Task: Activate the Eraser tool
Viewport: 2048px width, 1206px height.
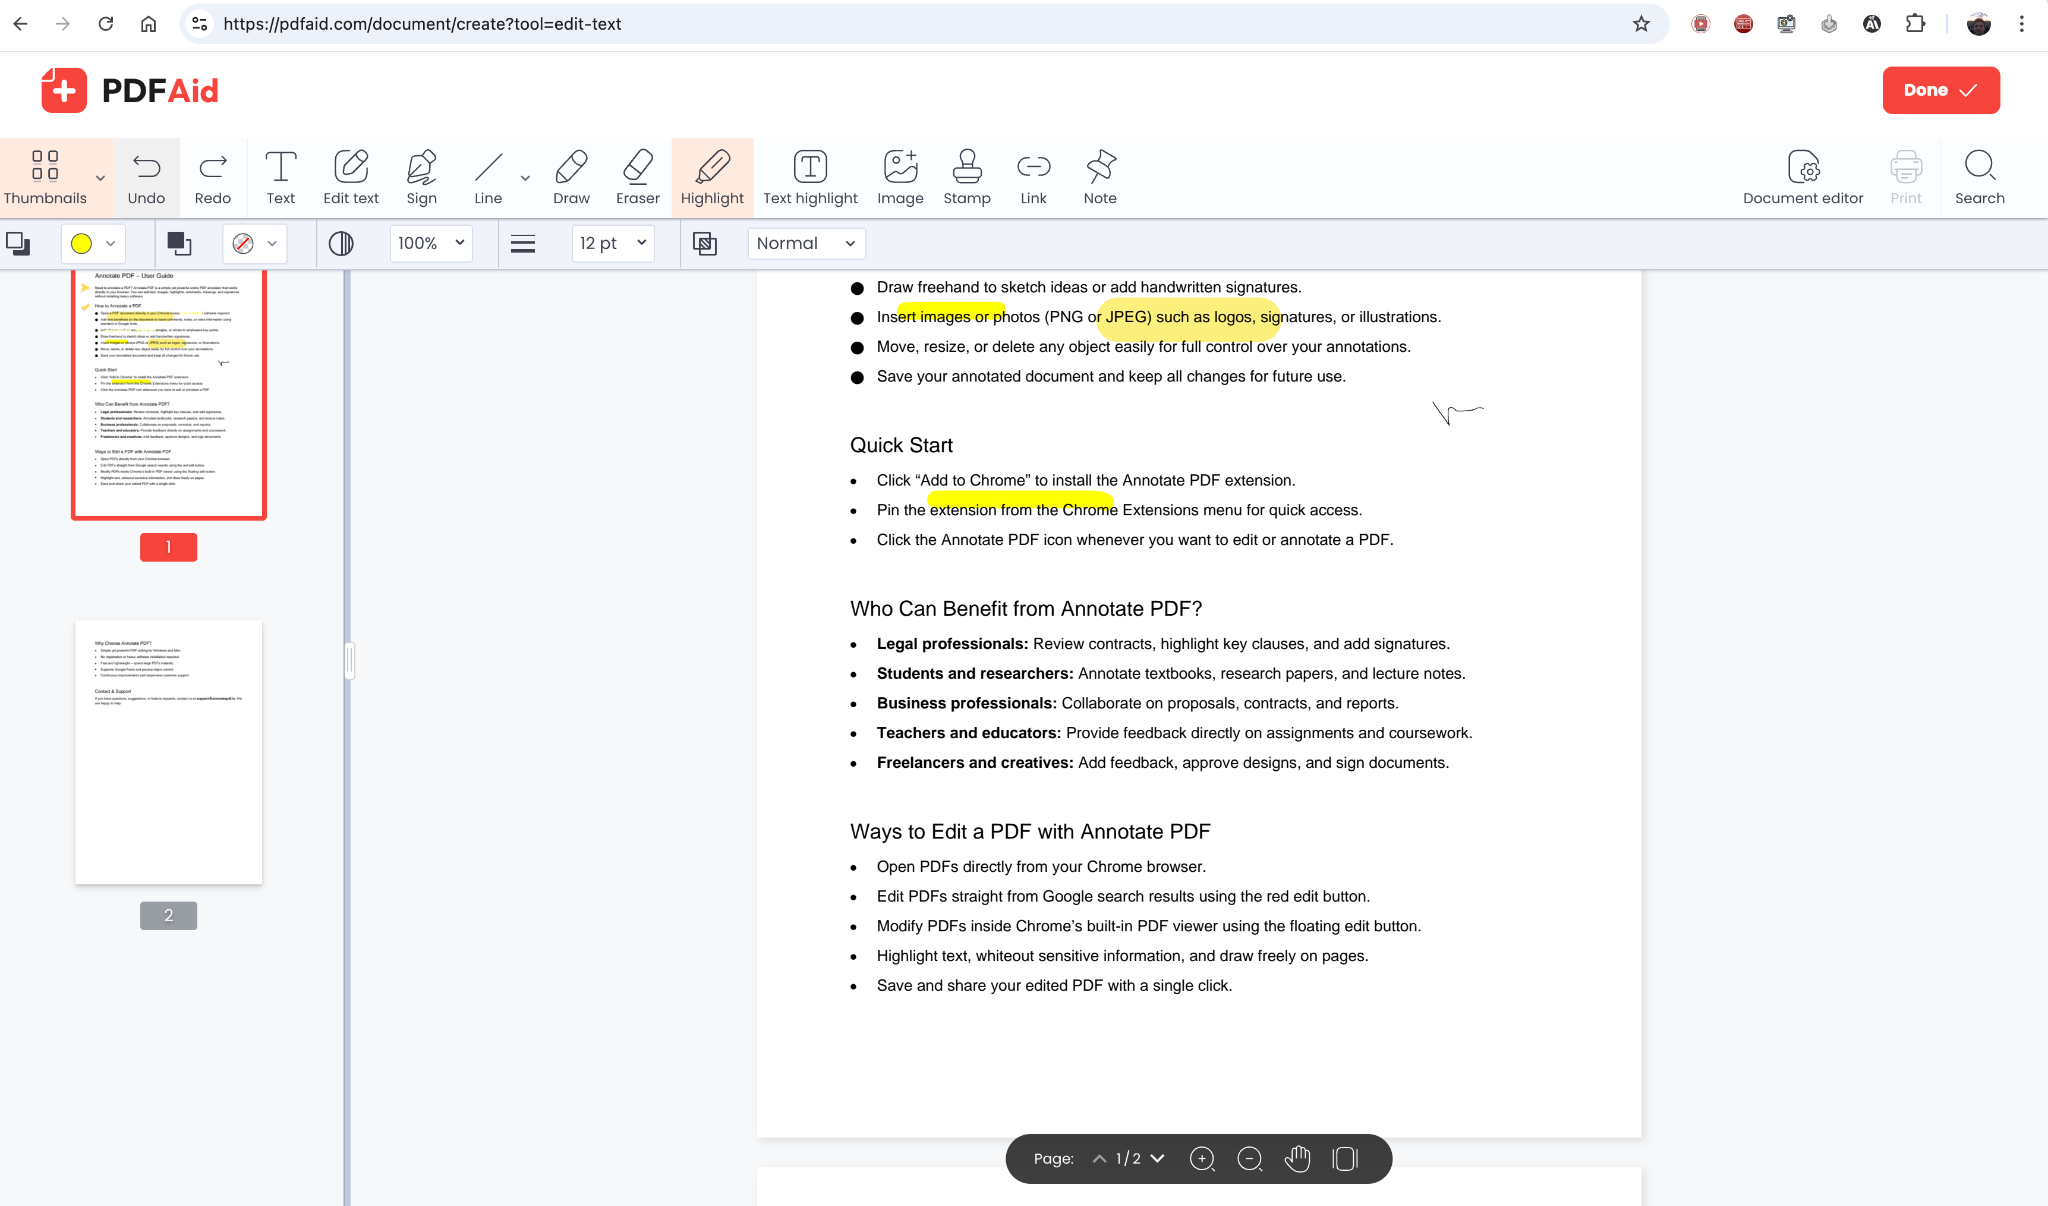Action: pyautogui.click(x=637, y=177)
